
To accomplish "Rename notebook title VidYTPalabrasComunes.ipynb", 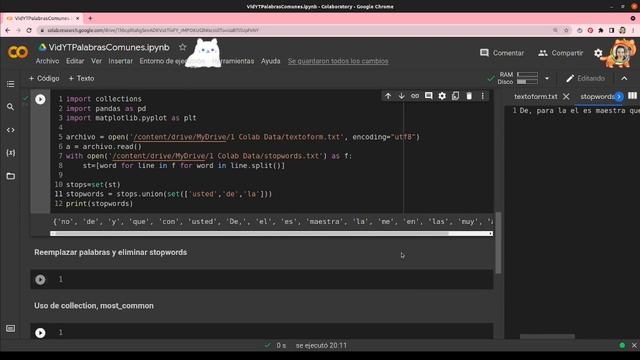I will (x=109, y=47).
